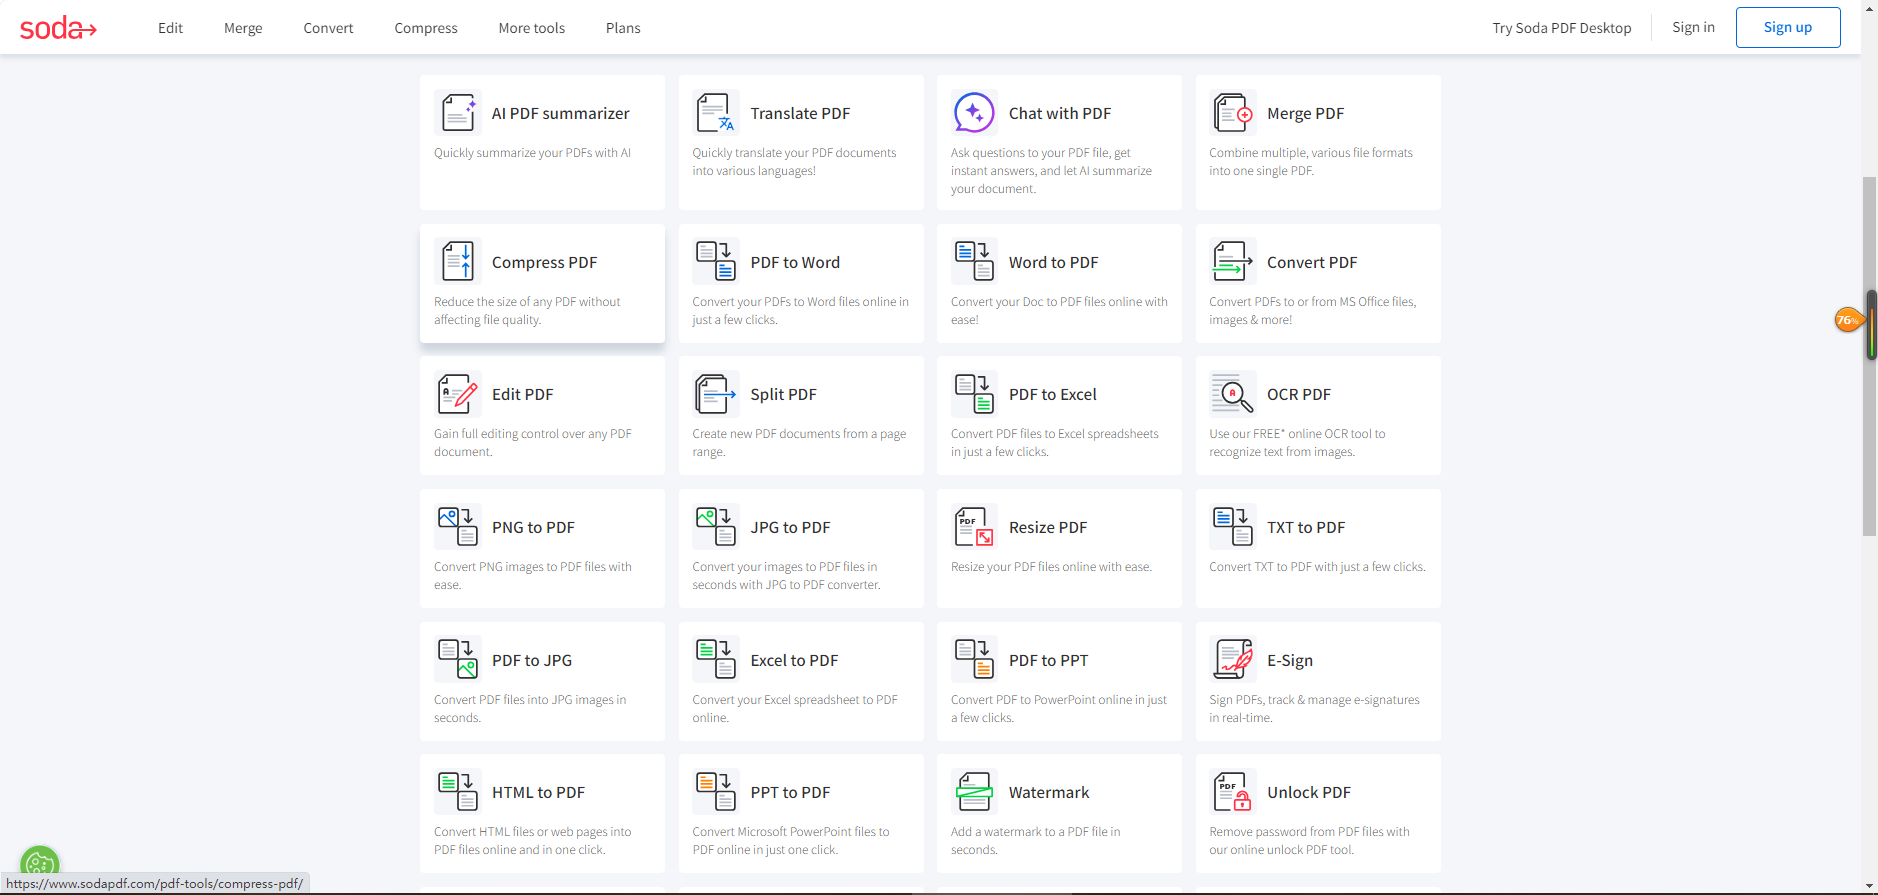This screenshot has width=1878, height=895.
Task: Click the Sign in link
Action: pyautogui.click(x=1693, y=27)
